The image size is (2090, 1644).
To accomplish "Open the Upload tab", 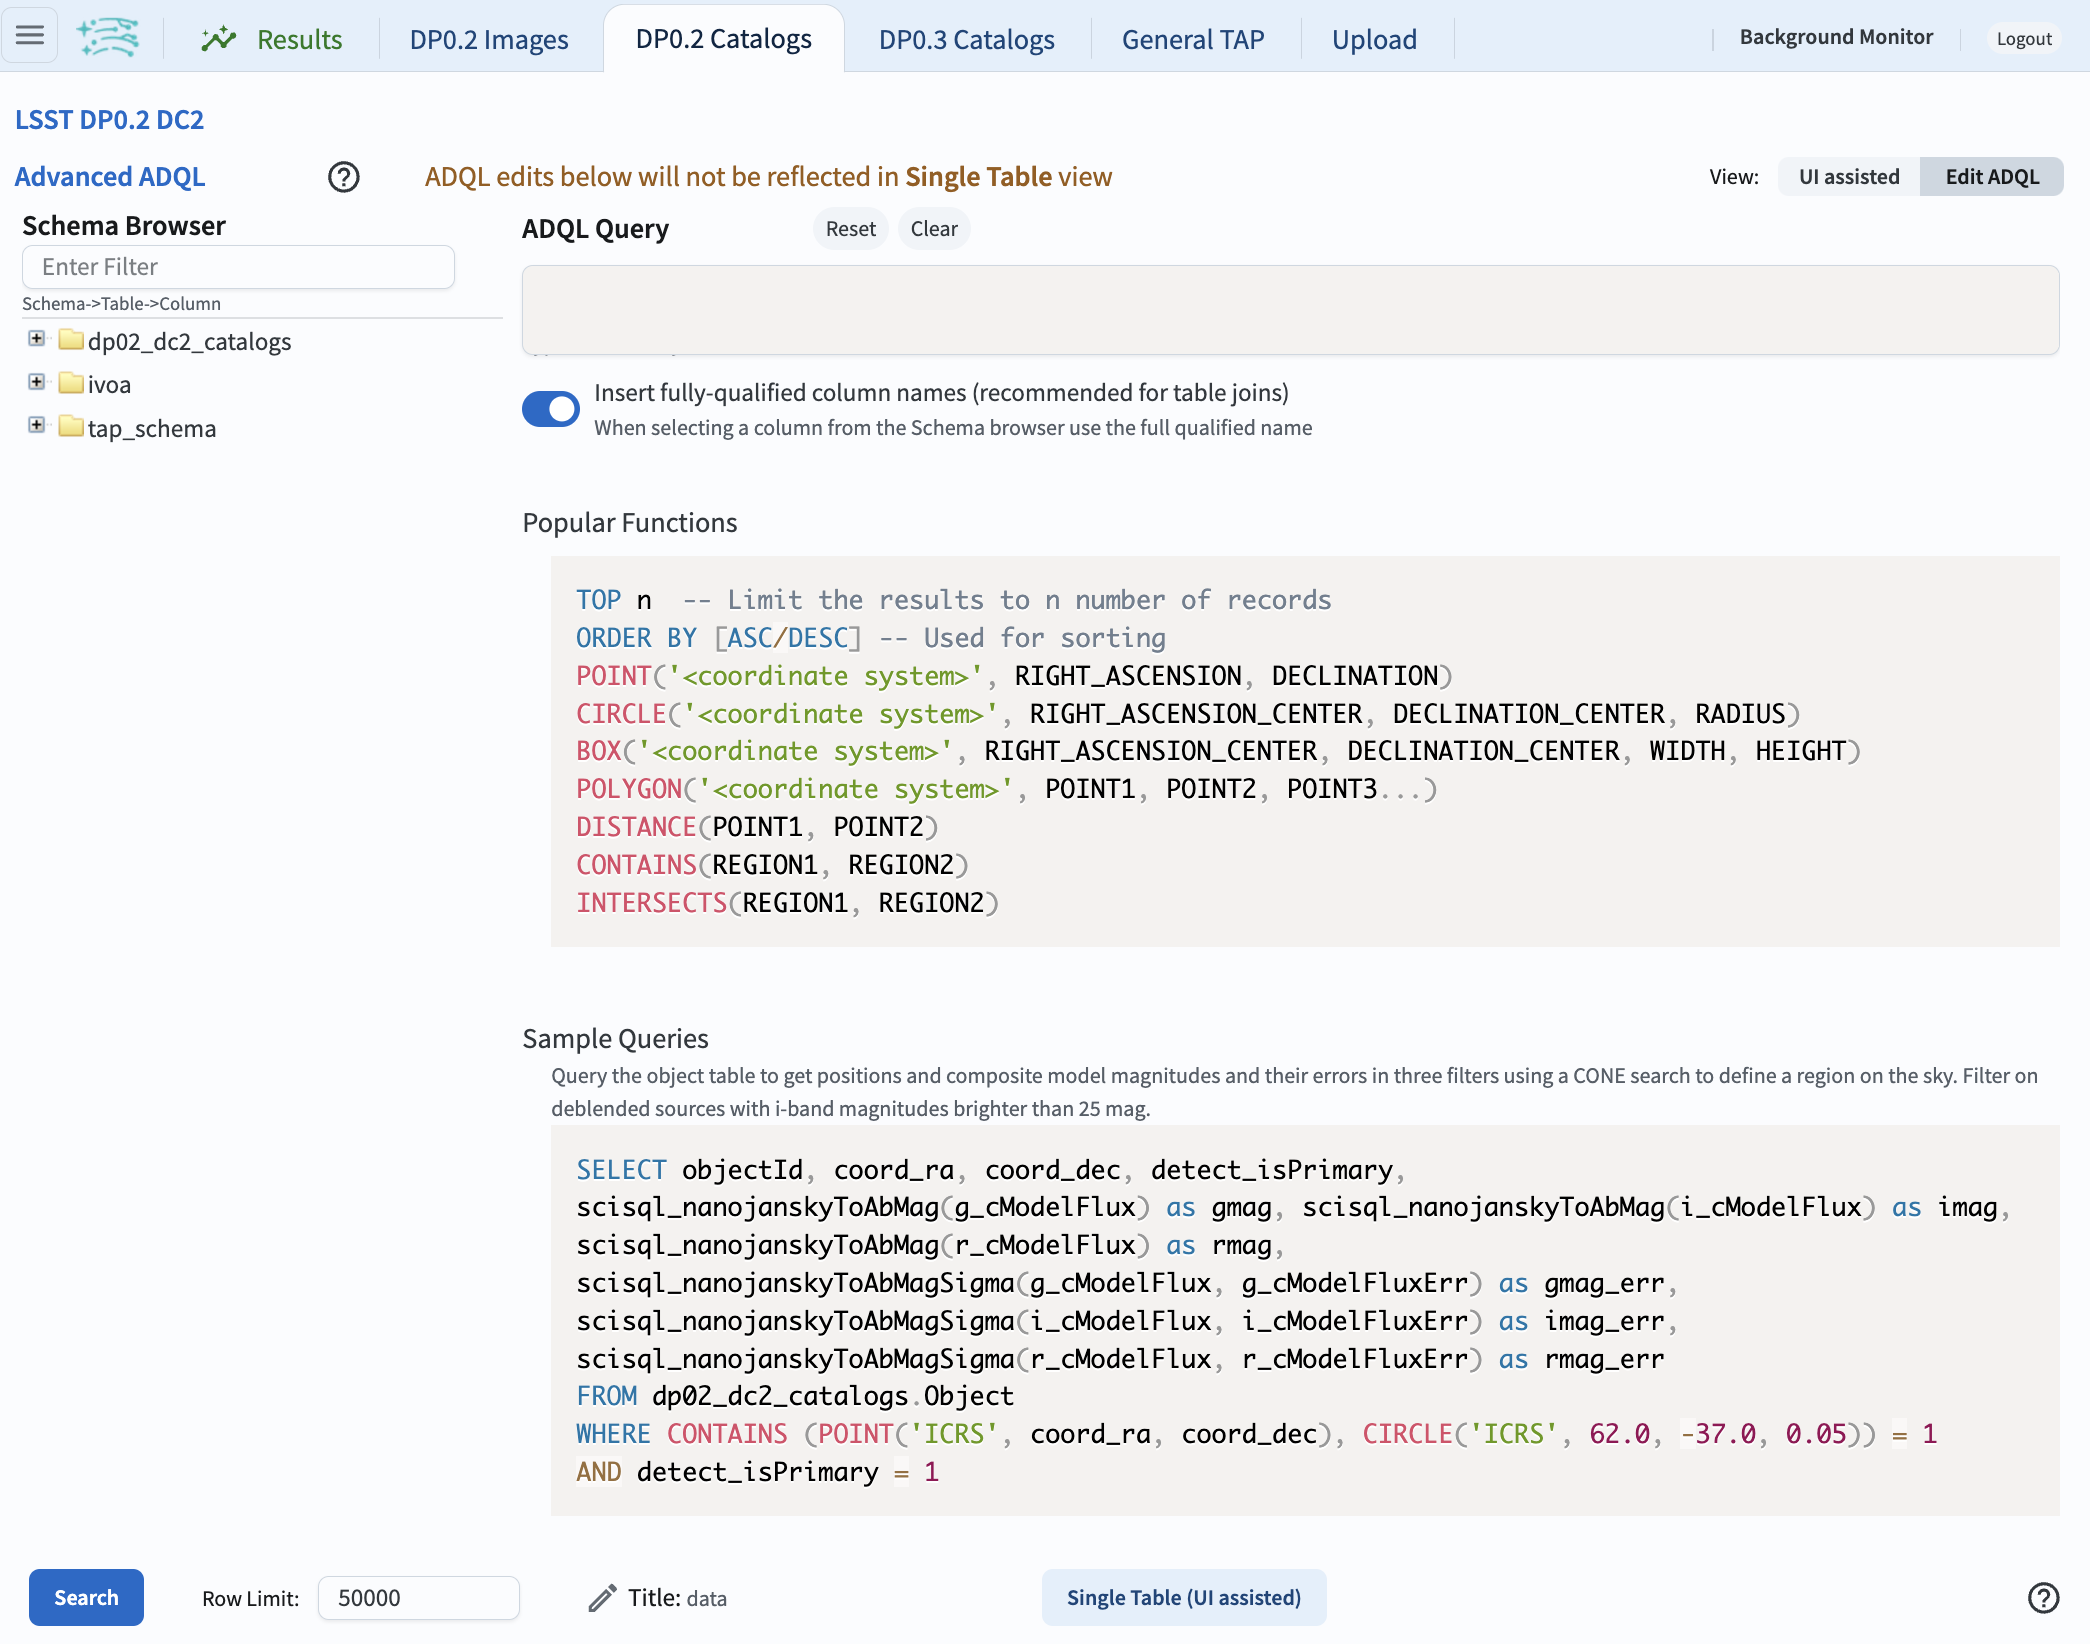I will 1374,39.
